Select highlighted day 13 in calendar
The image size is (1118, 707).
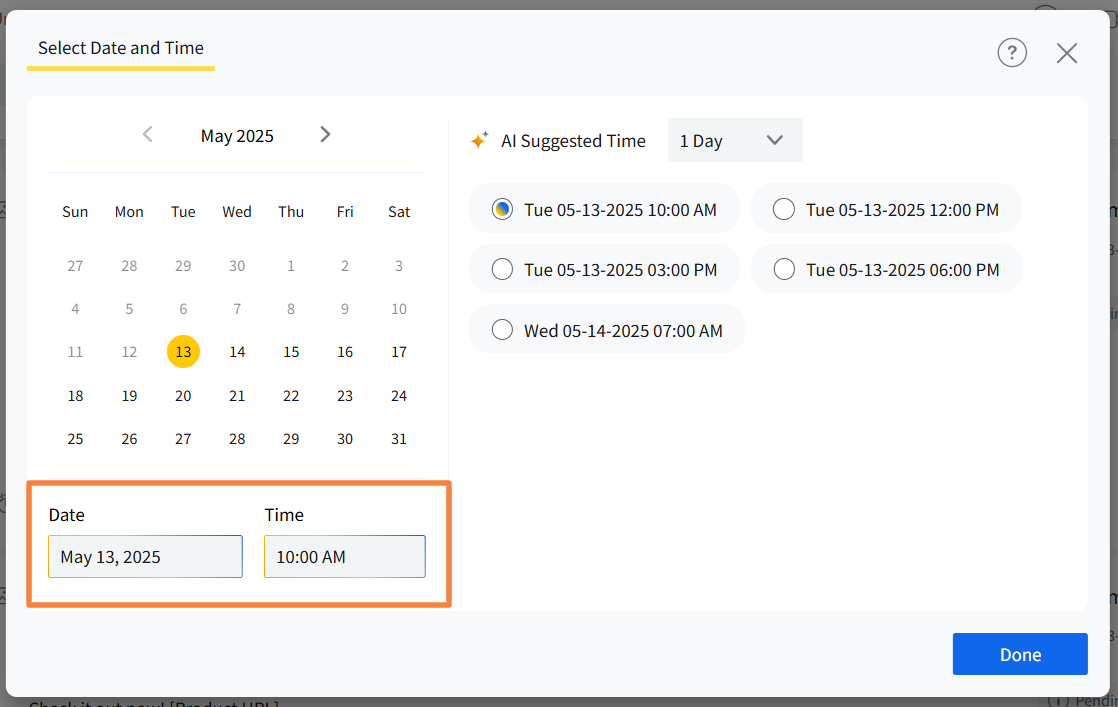coord(183,352)
